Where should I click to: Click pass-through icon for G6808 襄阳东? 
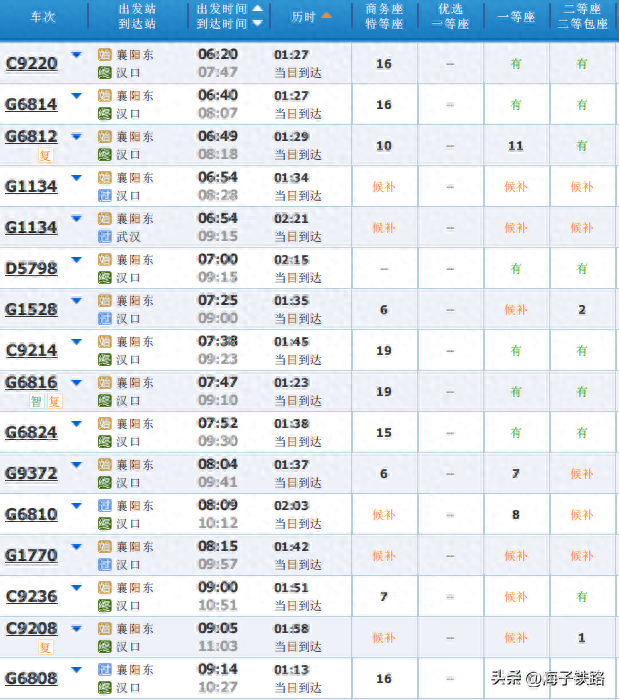[104, 670]
